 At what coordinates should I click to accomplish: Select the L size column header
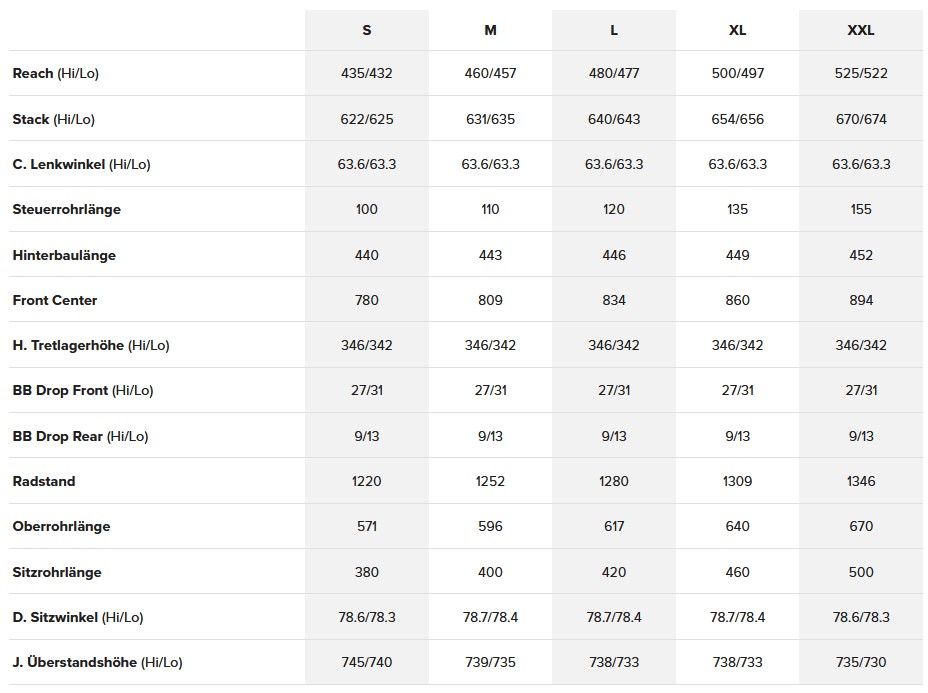pyautogui.click(x=614, y=30)
